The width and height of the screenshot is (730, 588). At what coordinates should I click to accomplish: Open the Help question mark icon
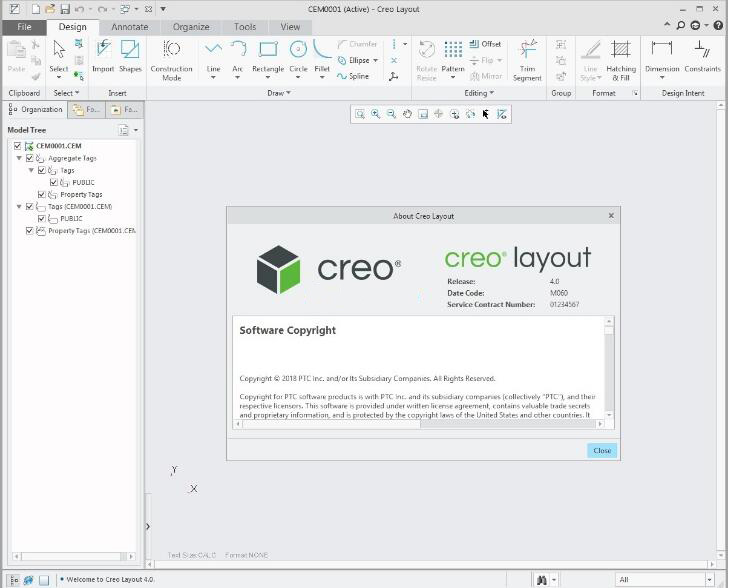[x=718, y=26]
